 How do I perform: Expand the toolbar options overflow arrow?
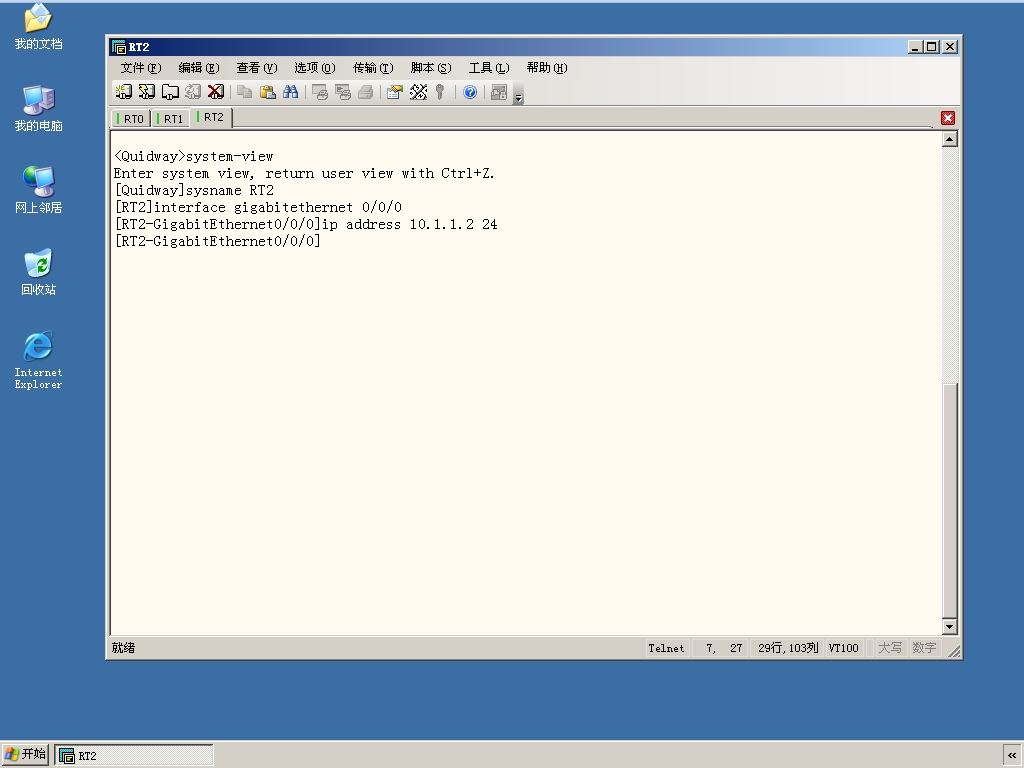[x=519, y=98]
